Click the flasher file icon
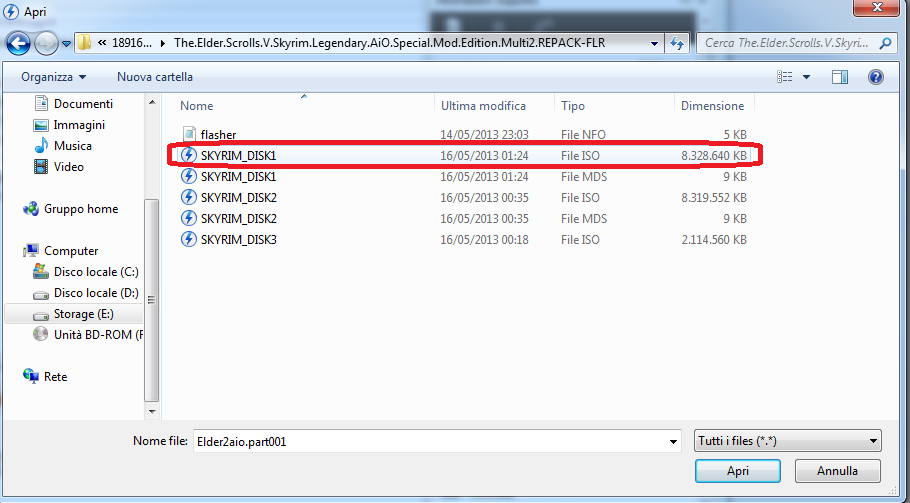Viewport: 910px width, 503px height. click(189, 134)
